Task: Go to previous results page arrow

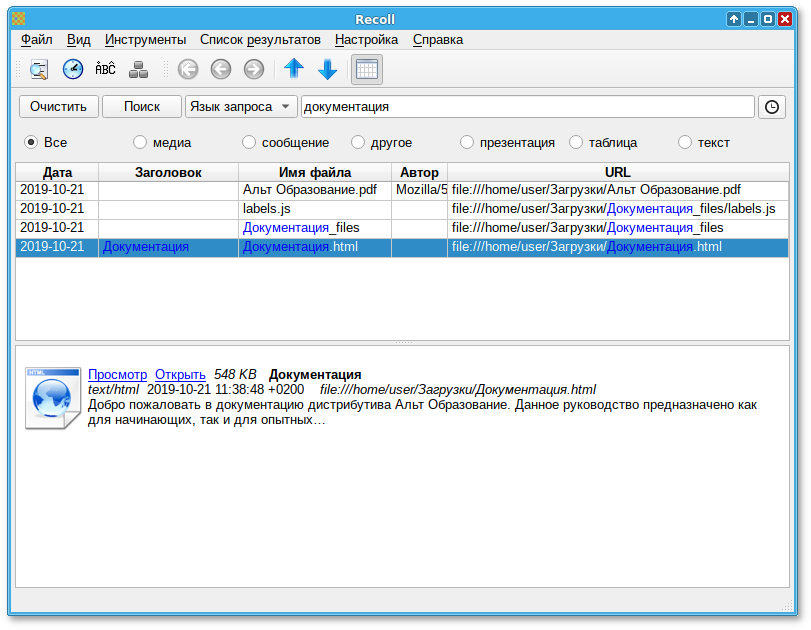Action: (221, 69)
